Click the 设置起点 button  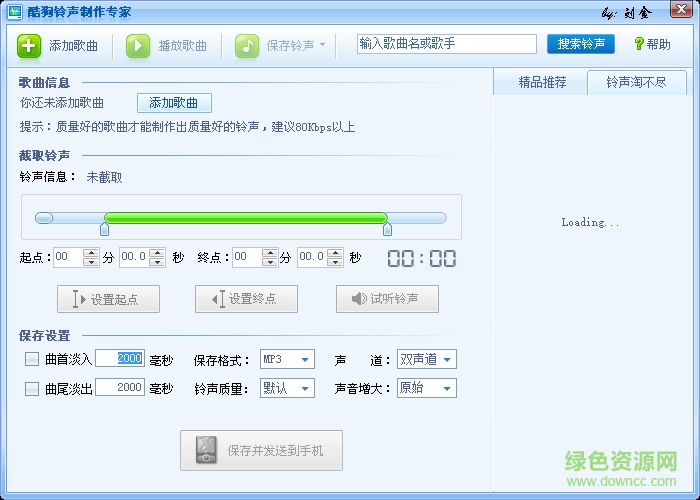108,299
